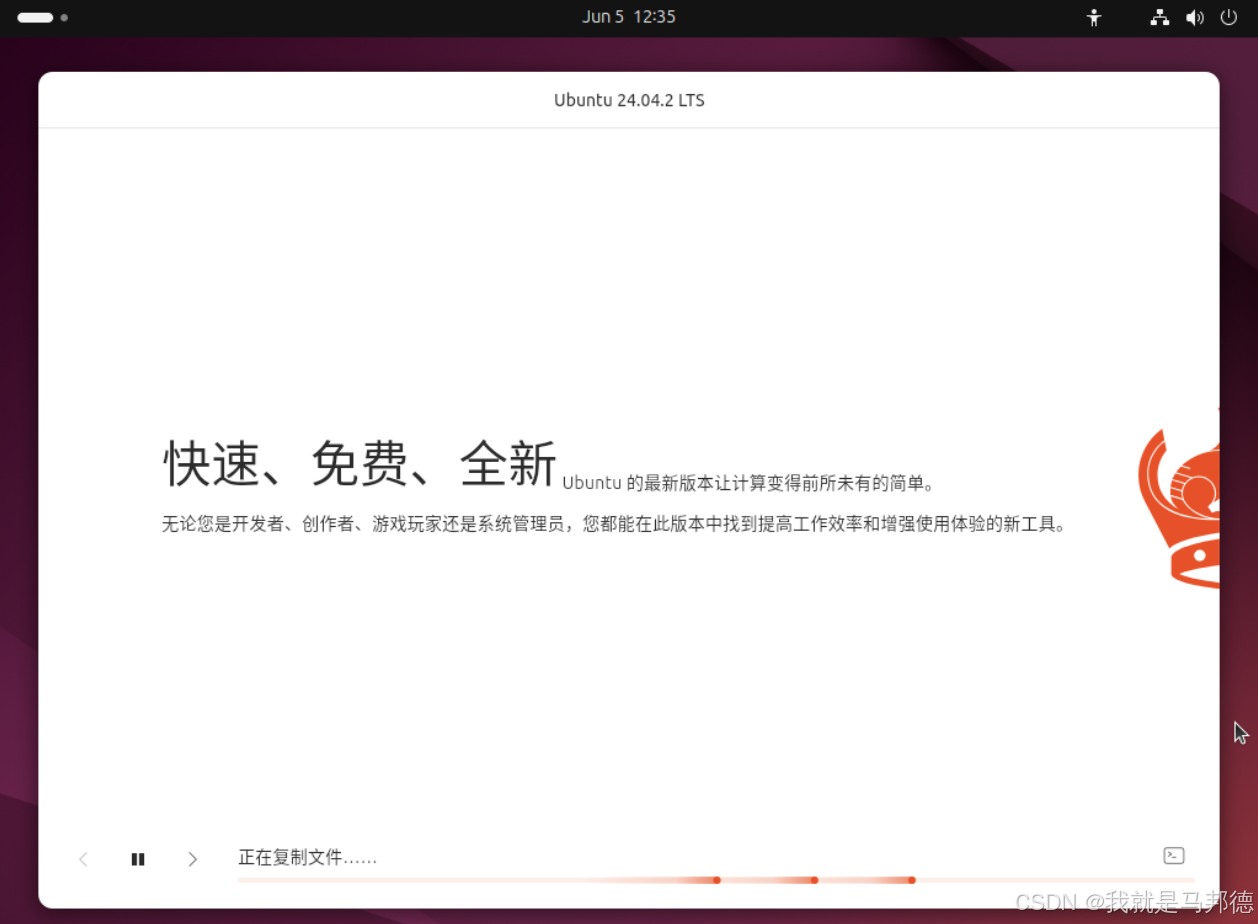Open the accessibility menu in top bar
1258x924 pixels.
1094,17
